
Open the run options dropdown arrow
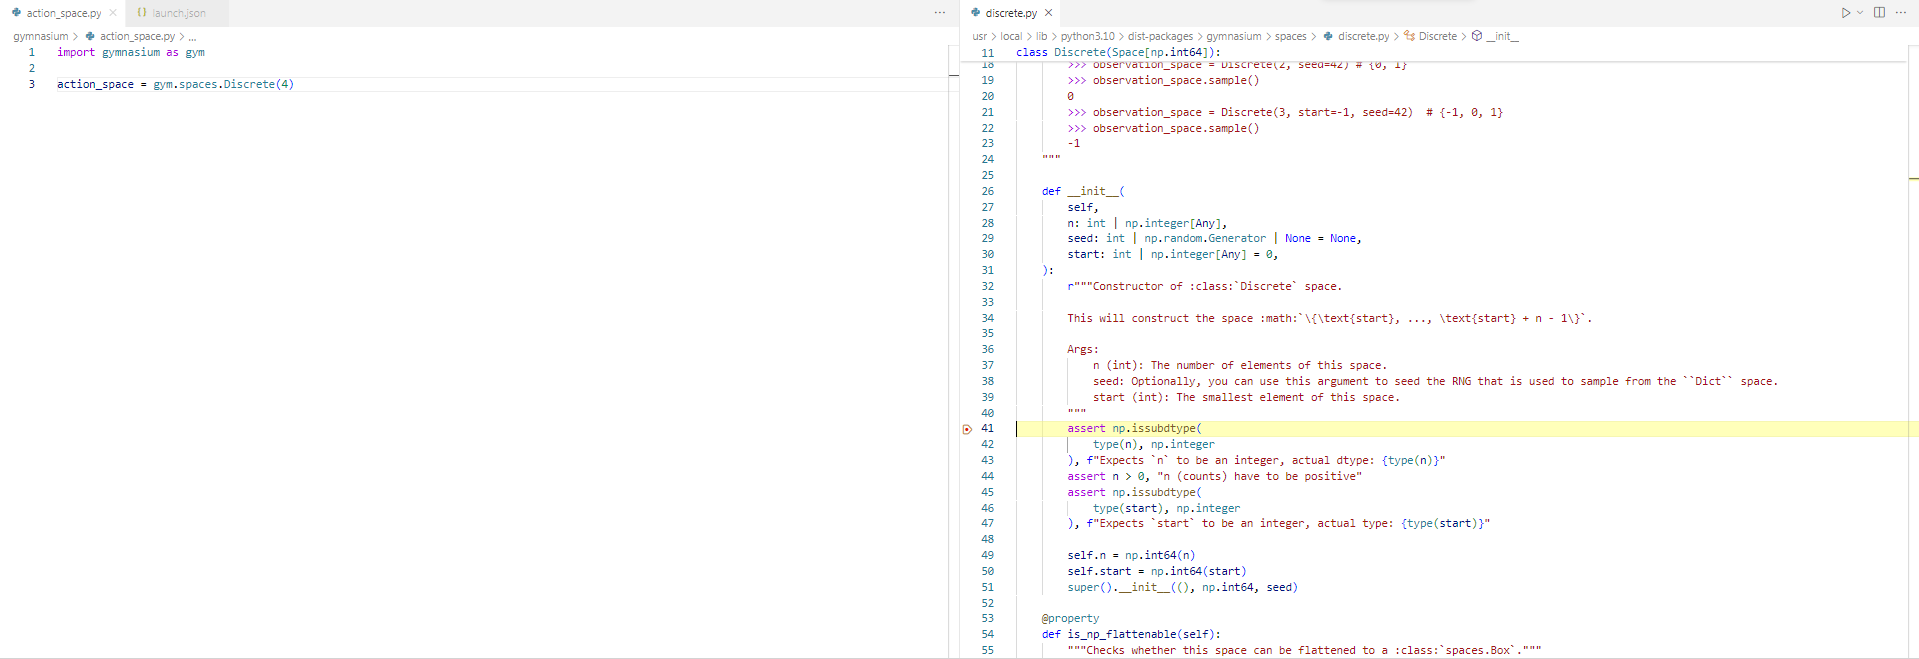1860,13
